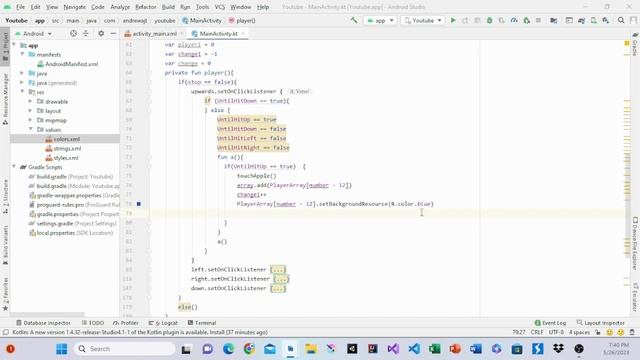Screen dimensions: 640x360
Task: Open Visual Studio Code from the taskbar
Action: pos(414,349)
